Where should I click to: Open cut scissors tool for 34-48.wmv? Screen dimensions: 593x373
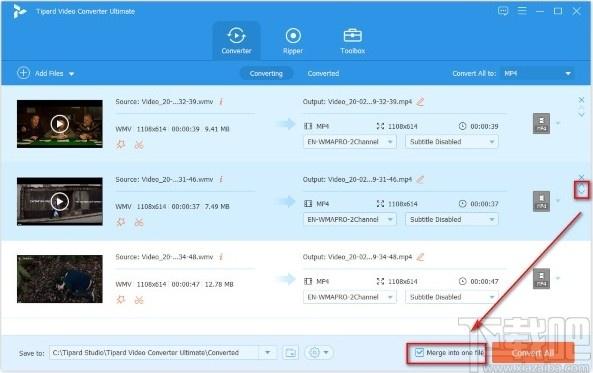(x=139, y=300)
